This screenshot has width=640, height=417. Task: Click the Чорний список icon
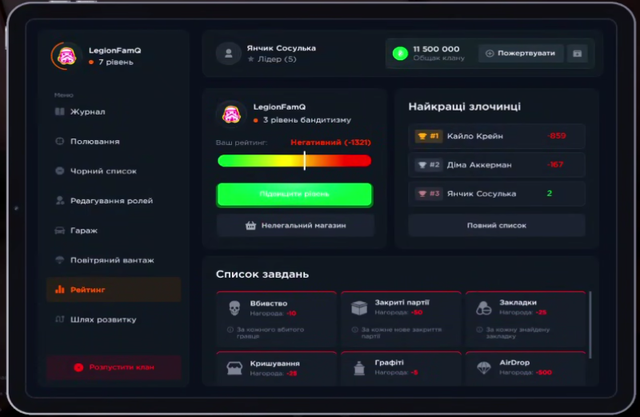click(60, 171)
